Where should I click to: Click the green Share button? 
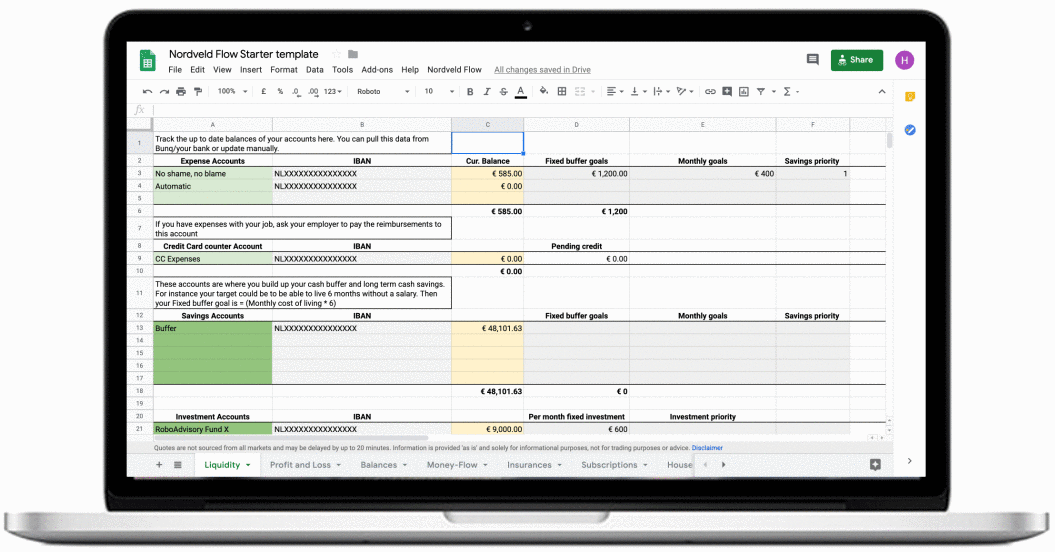(857, 60)
